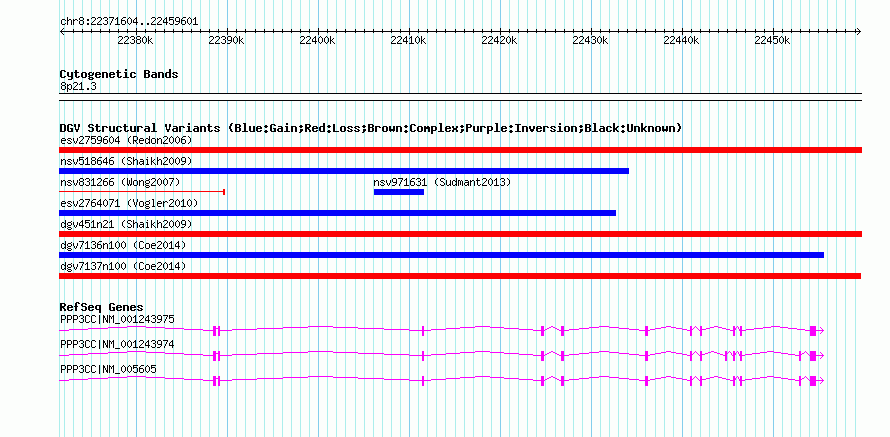Click the Cytogenetic Bands track heading
This screenshot has width=890, height=437.
point(119,74)
